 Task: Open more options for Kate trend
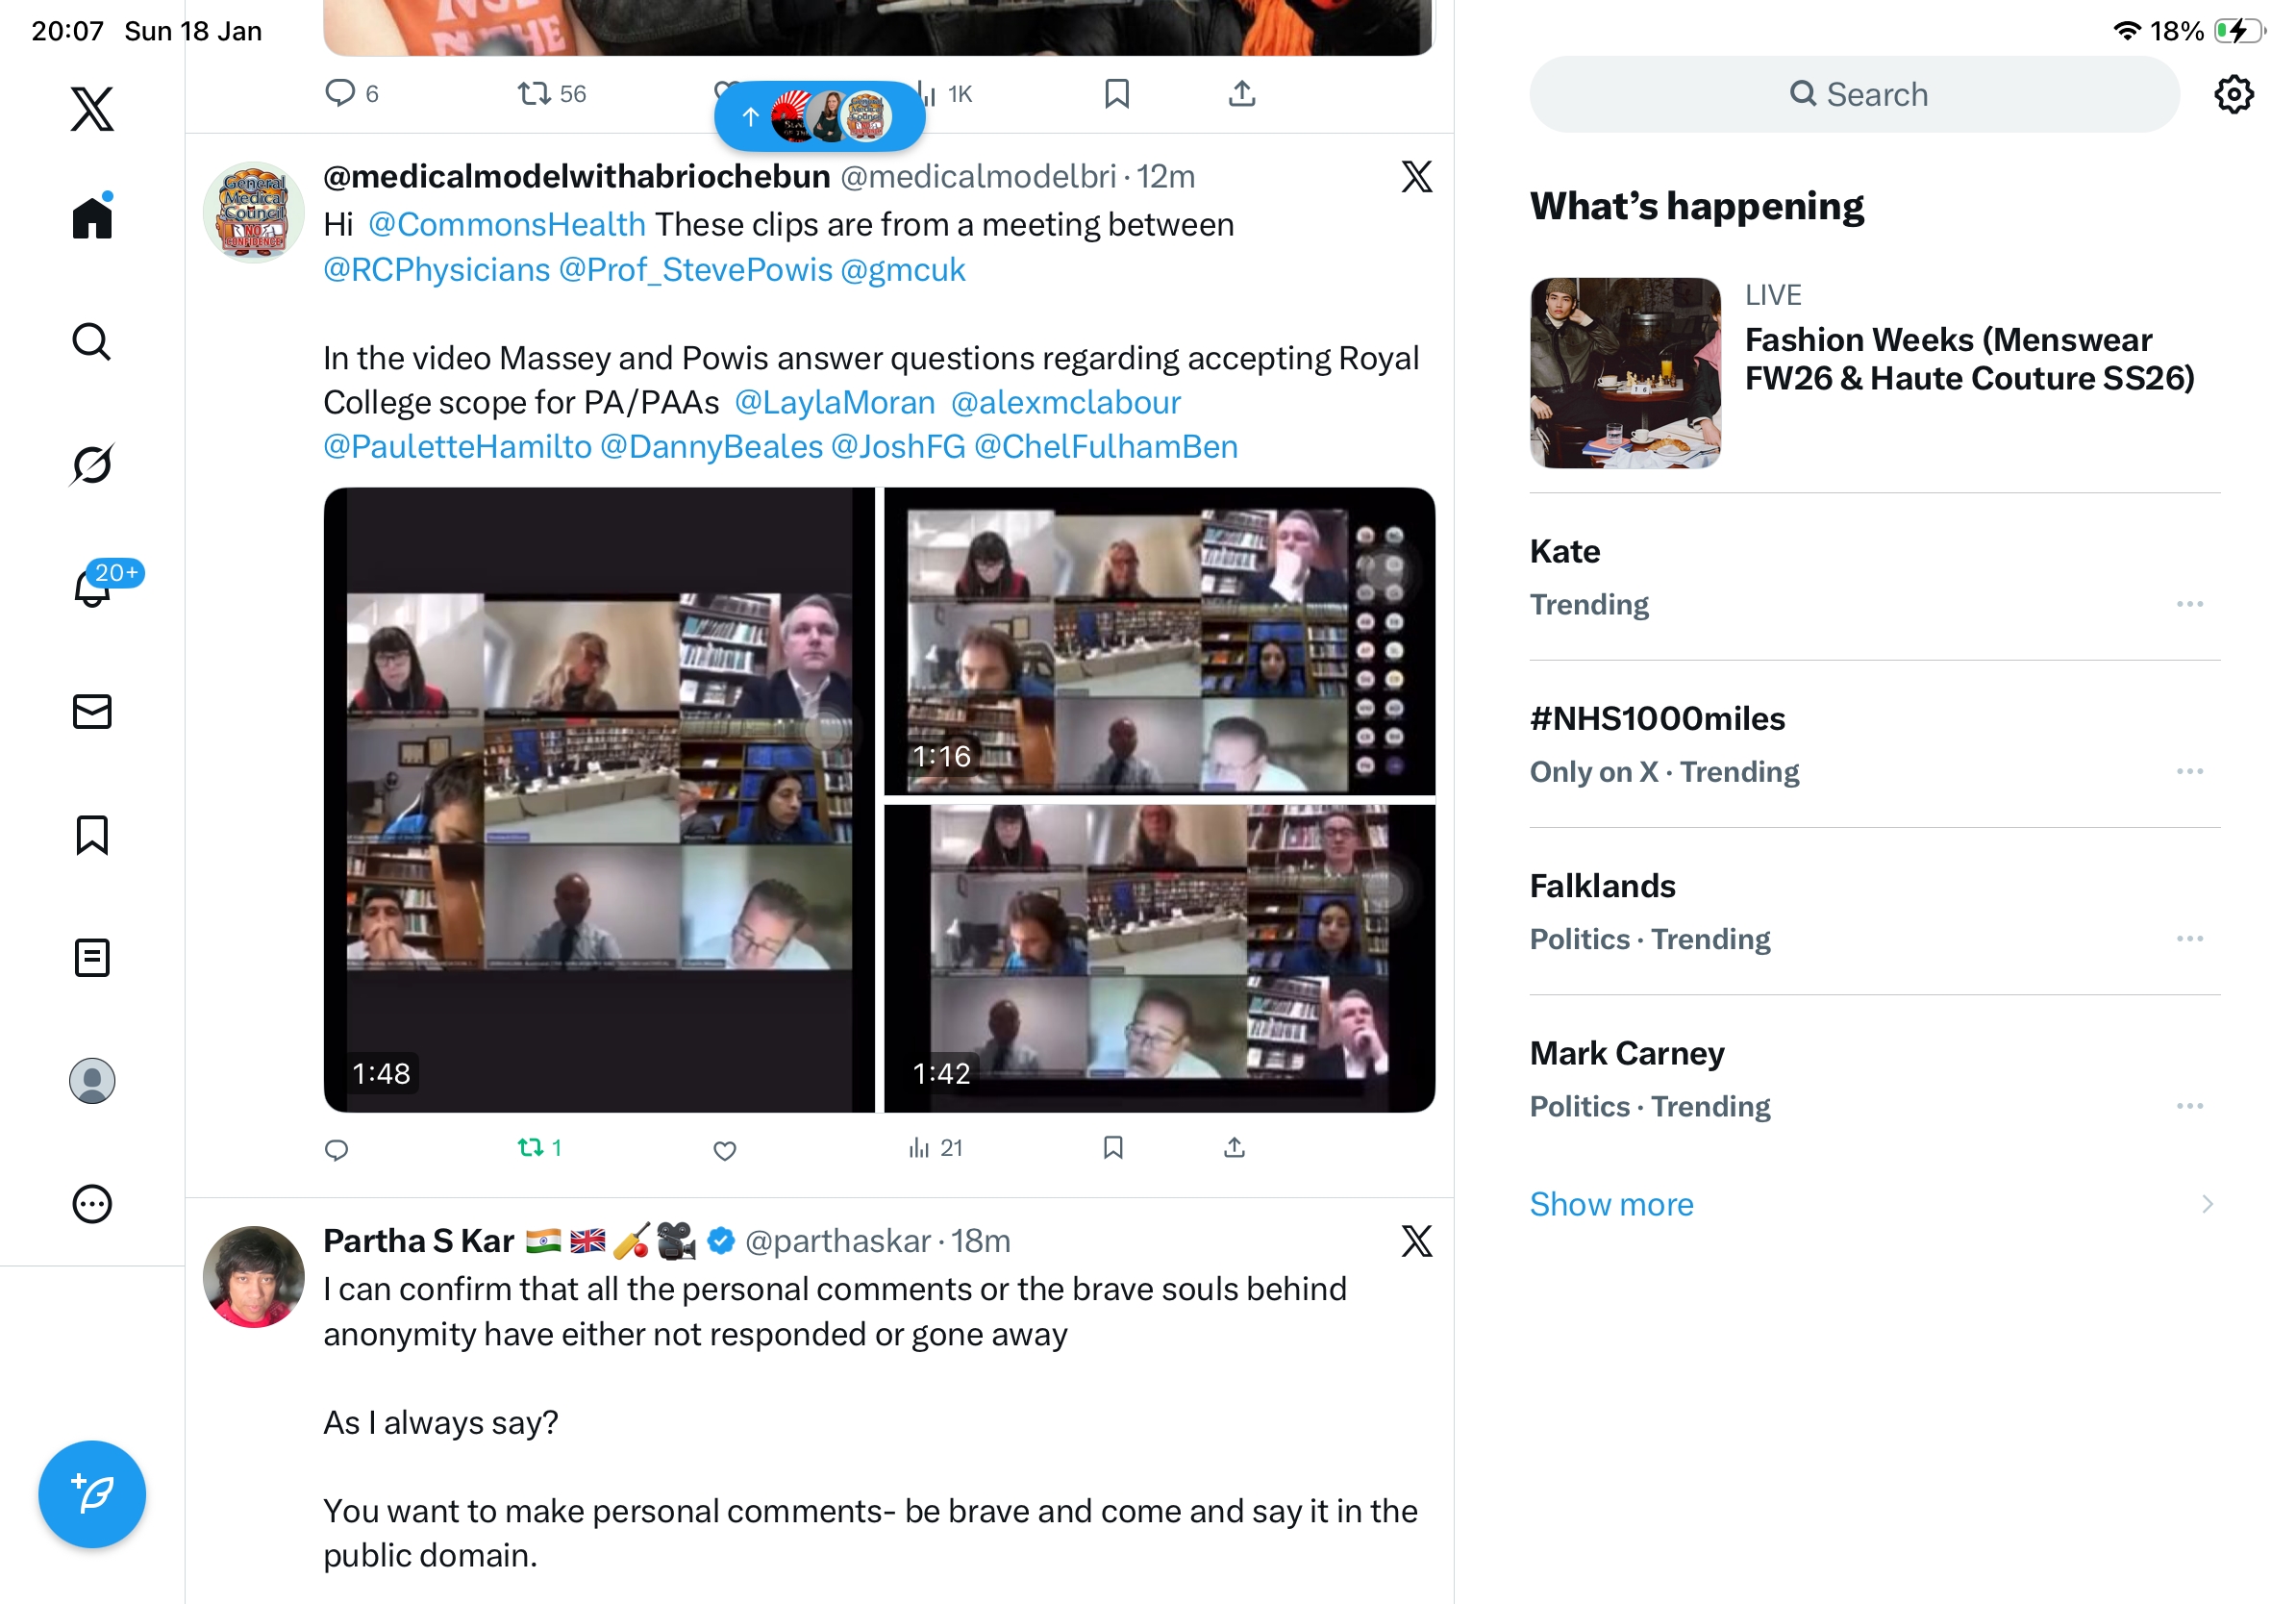(x=2189, y=604)
